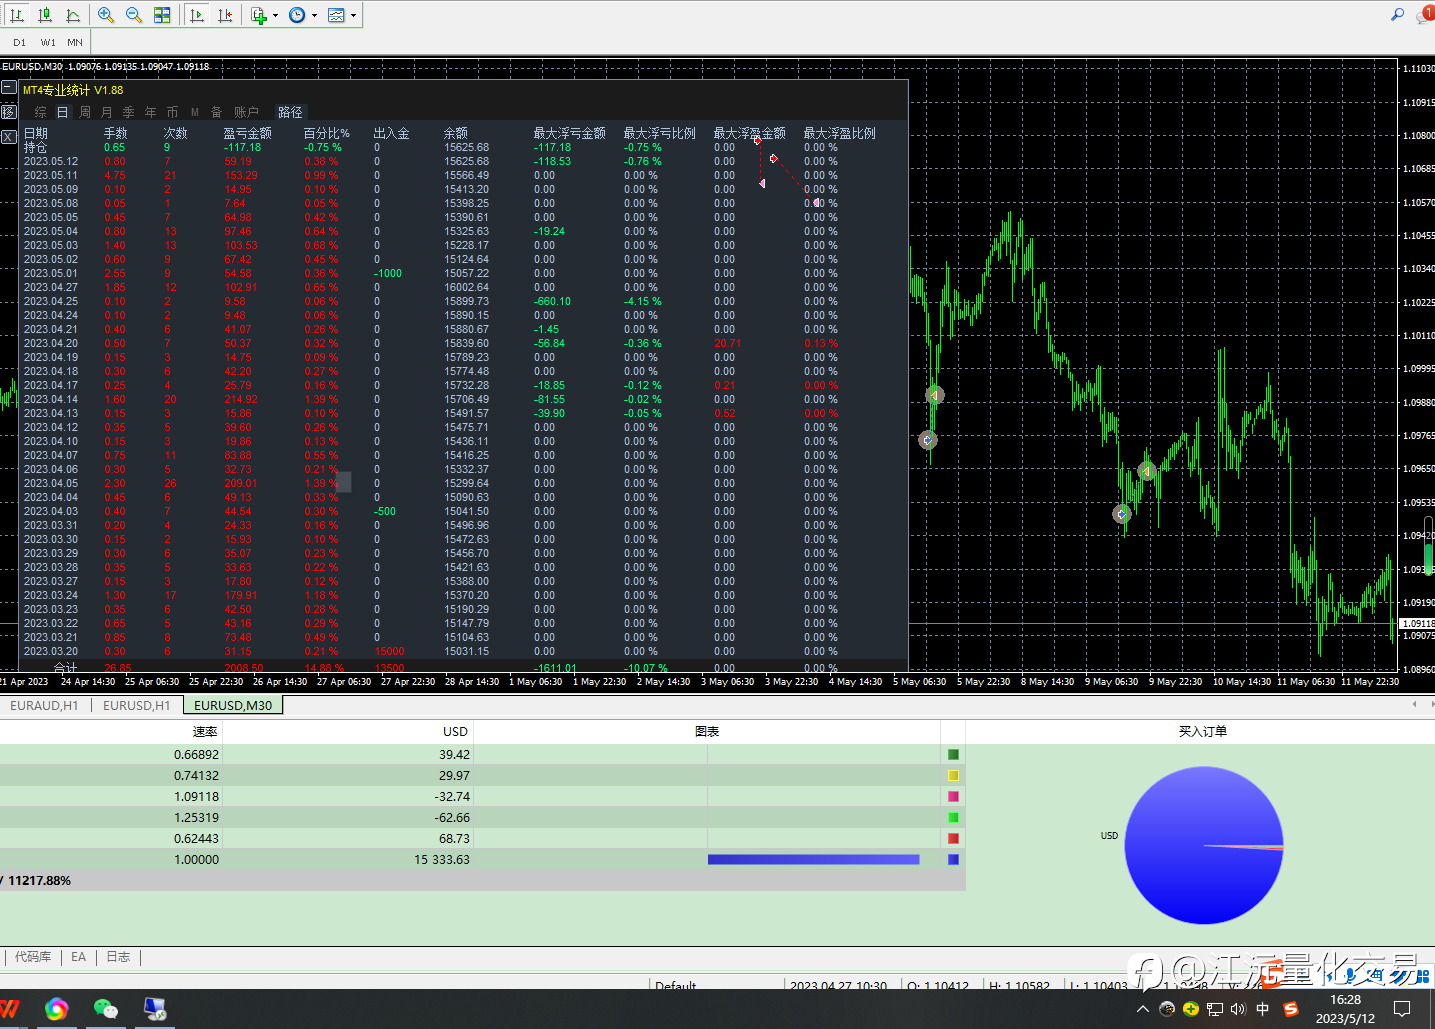
Task: Click the chart templates icon
Action: point(336,15)
